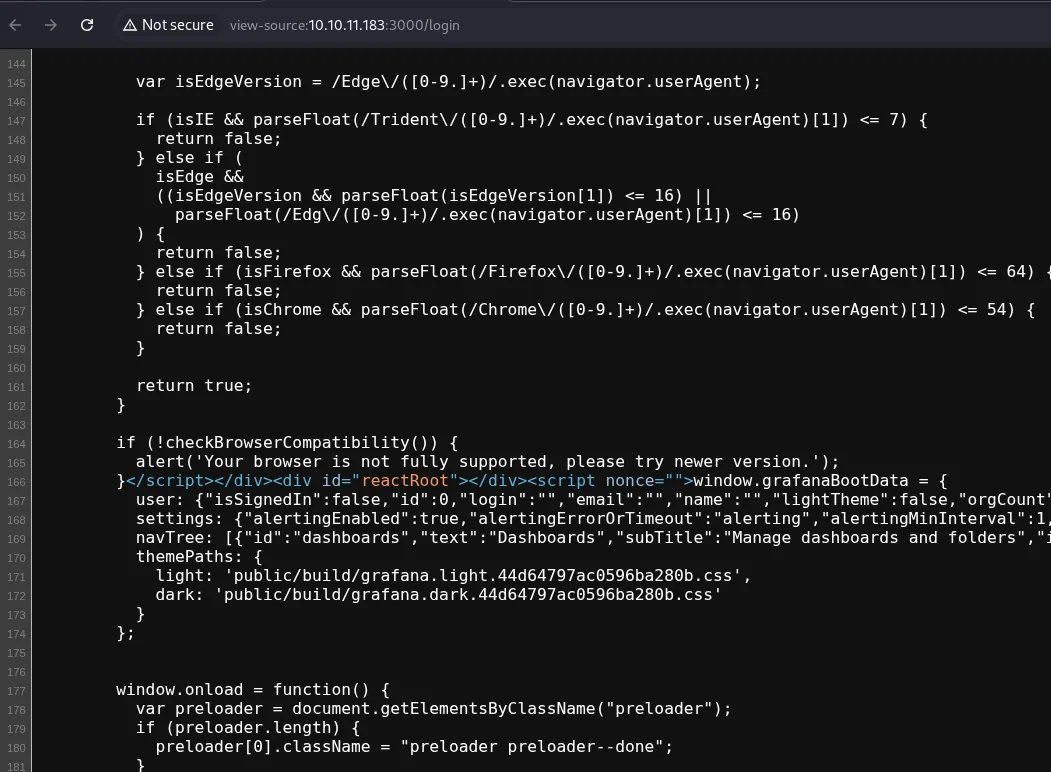The height and width of the screenshot is (772, 1051).
Task: Click the getElementsByClassName("preloader") line
Action: (x=434, y=709)
